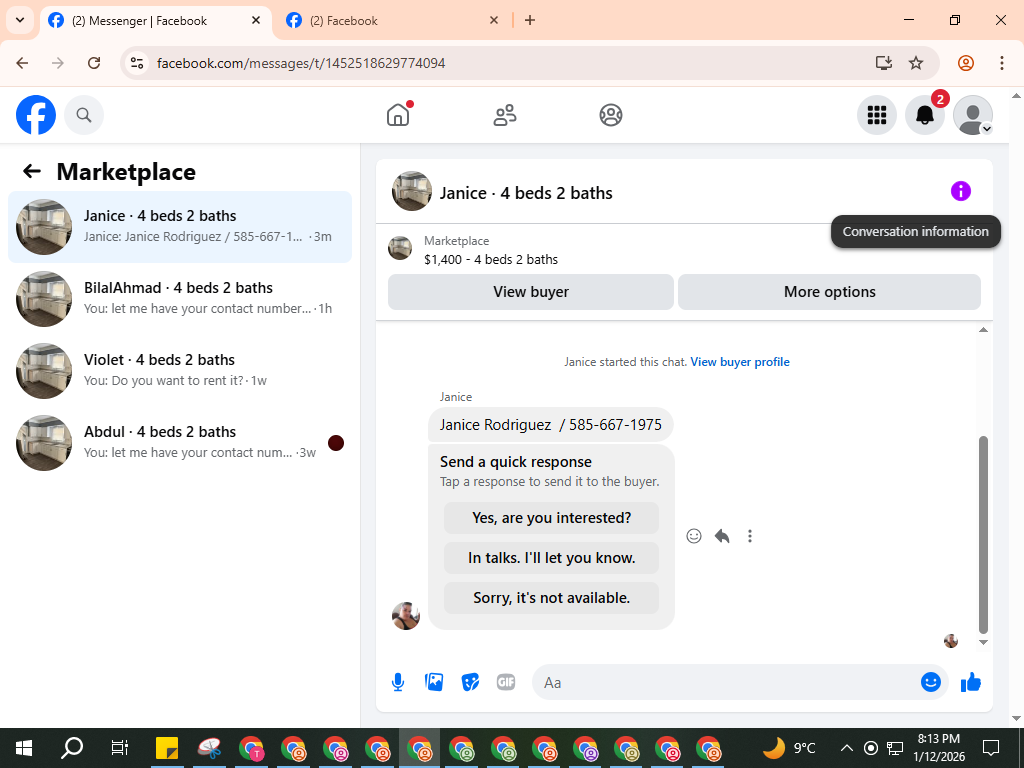Open Sticky Notes from taskbar
Viewport: 1024px width, 768px height.
coord(167,748)
